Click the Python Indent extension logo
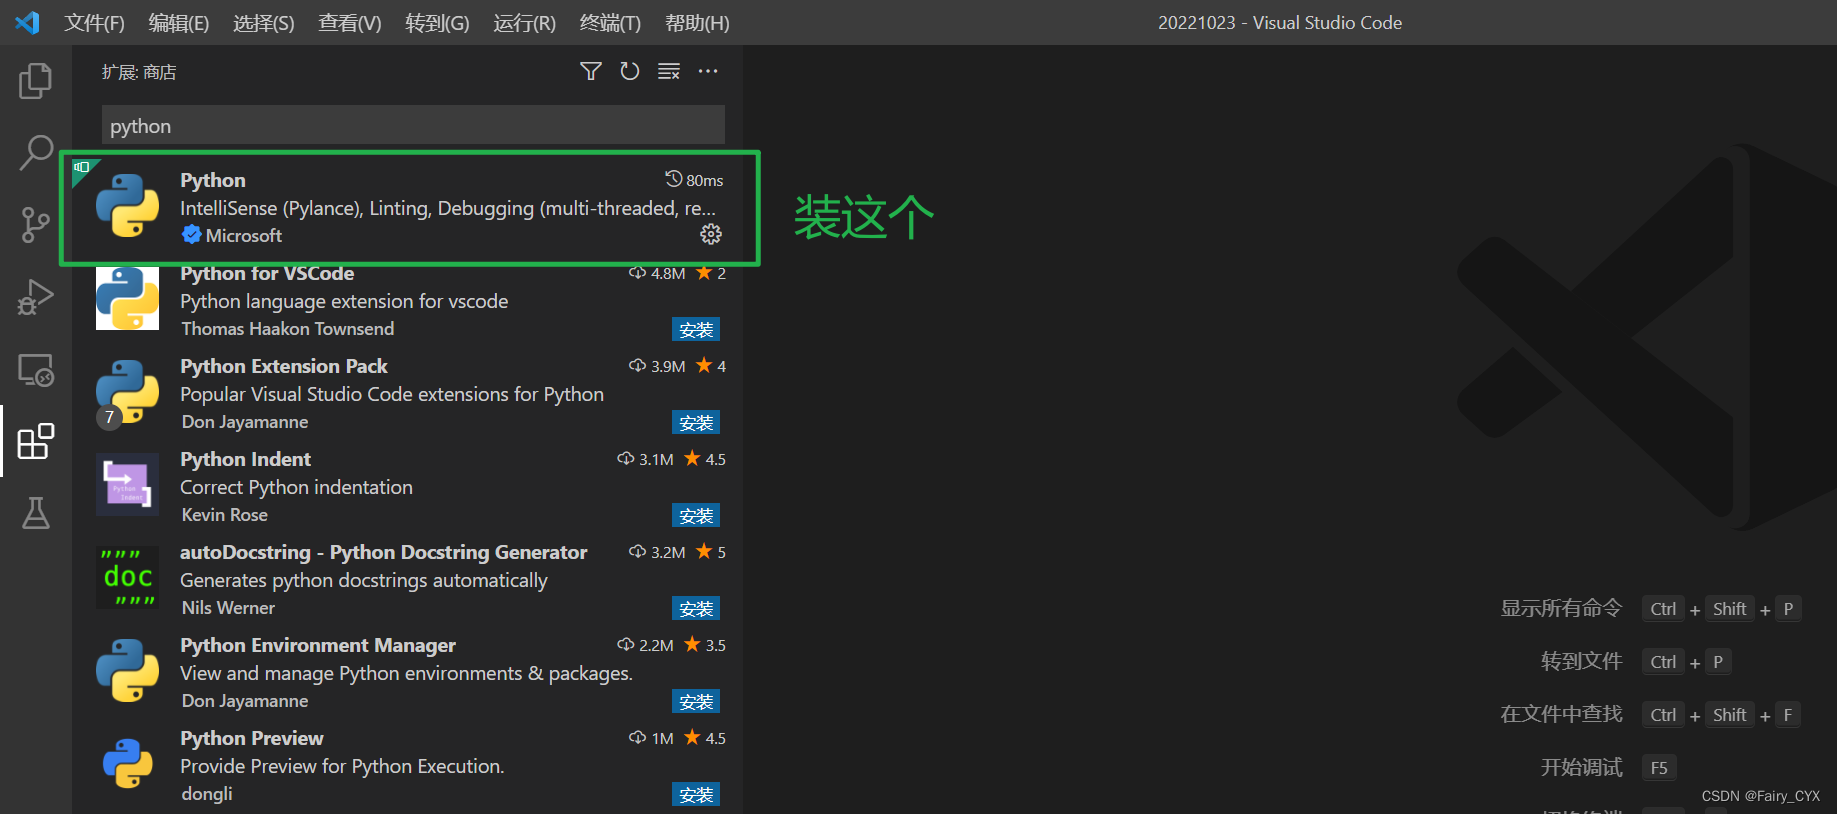The image size is (1837, 814). coord(127,485)
